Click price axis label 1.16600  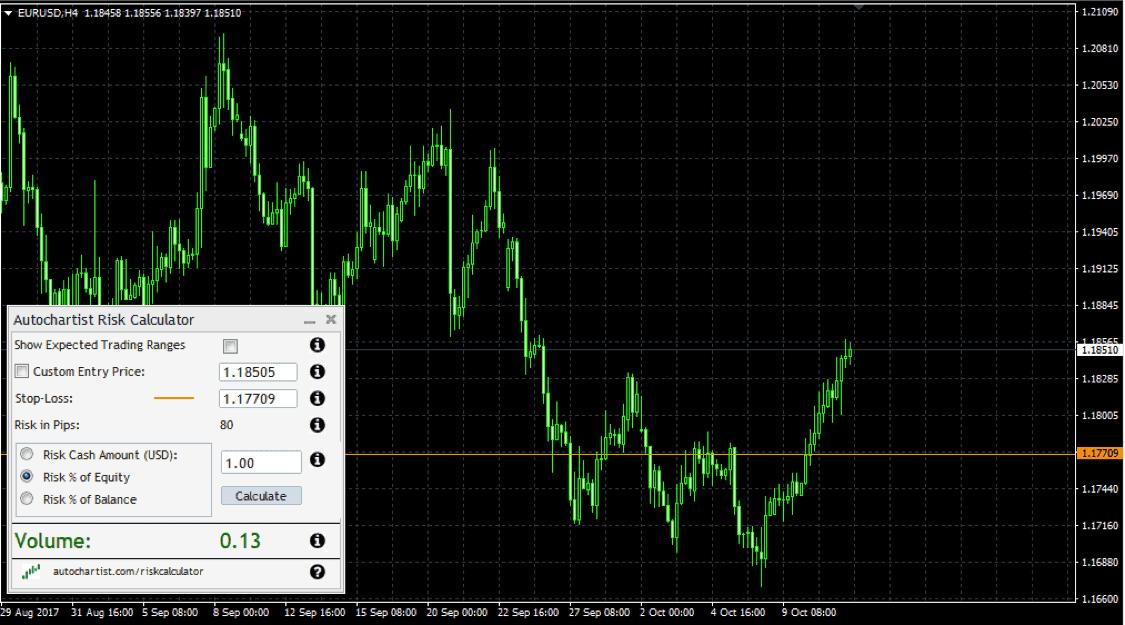pyautogui.click(x=1100, y=598)
